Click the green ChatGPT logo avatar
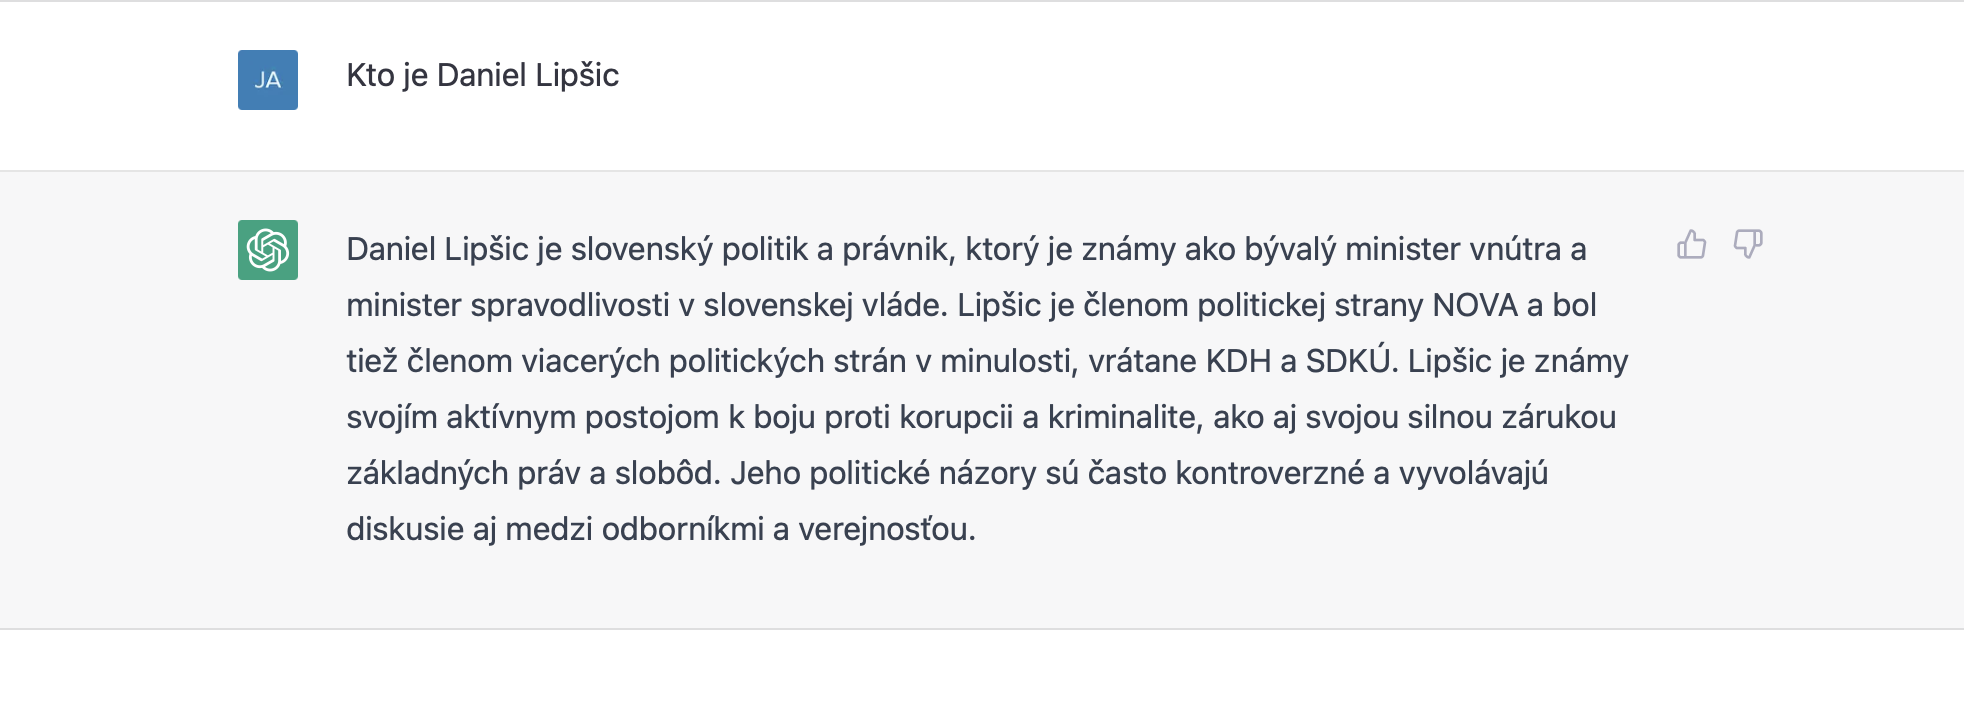1964x724 pixels. coord(268,250)
